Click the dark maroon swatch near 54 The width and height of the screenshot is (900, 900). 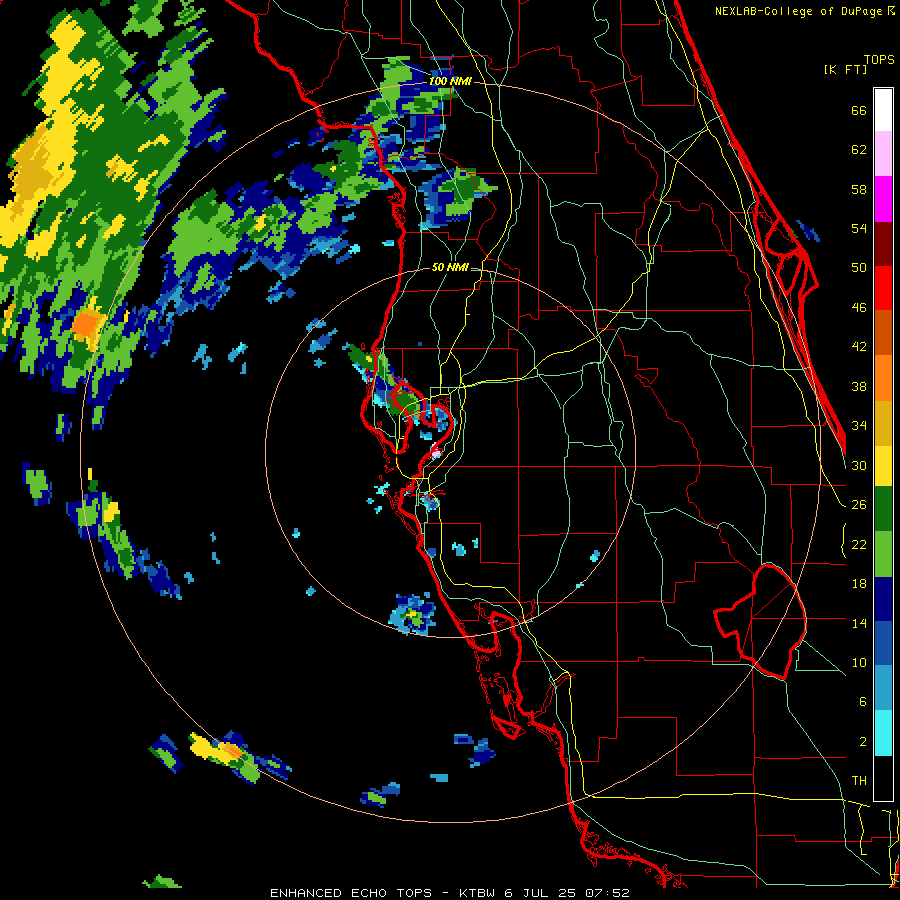tap(883, 243)
